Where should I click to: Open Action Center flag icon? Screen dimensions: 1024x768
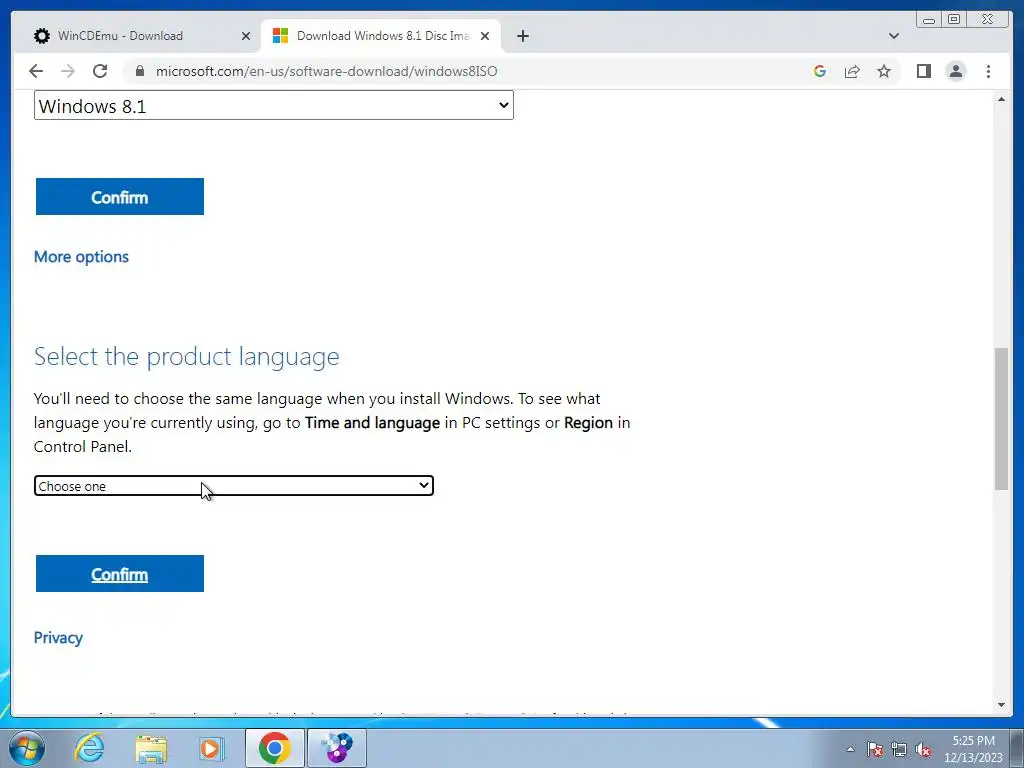tap(875, 749)
